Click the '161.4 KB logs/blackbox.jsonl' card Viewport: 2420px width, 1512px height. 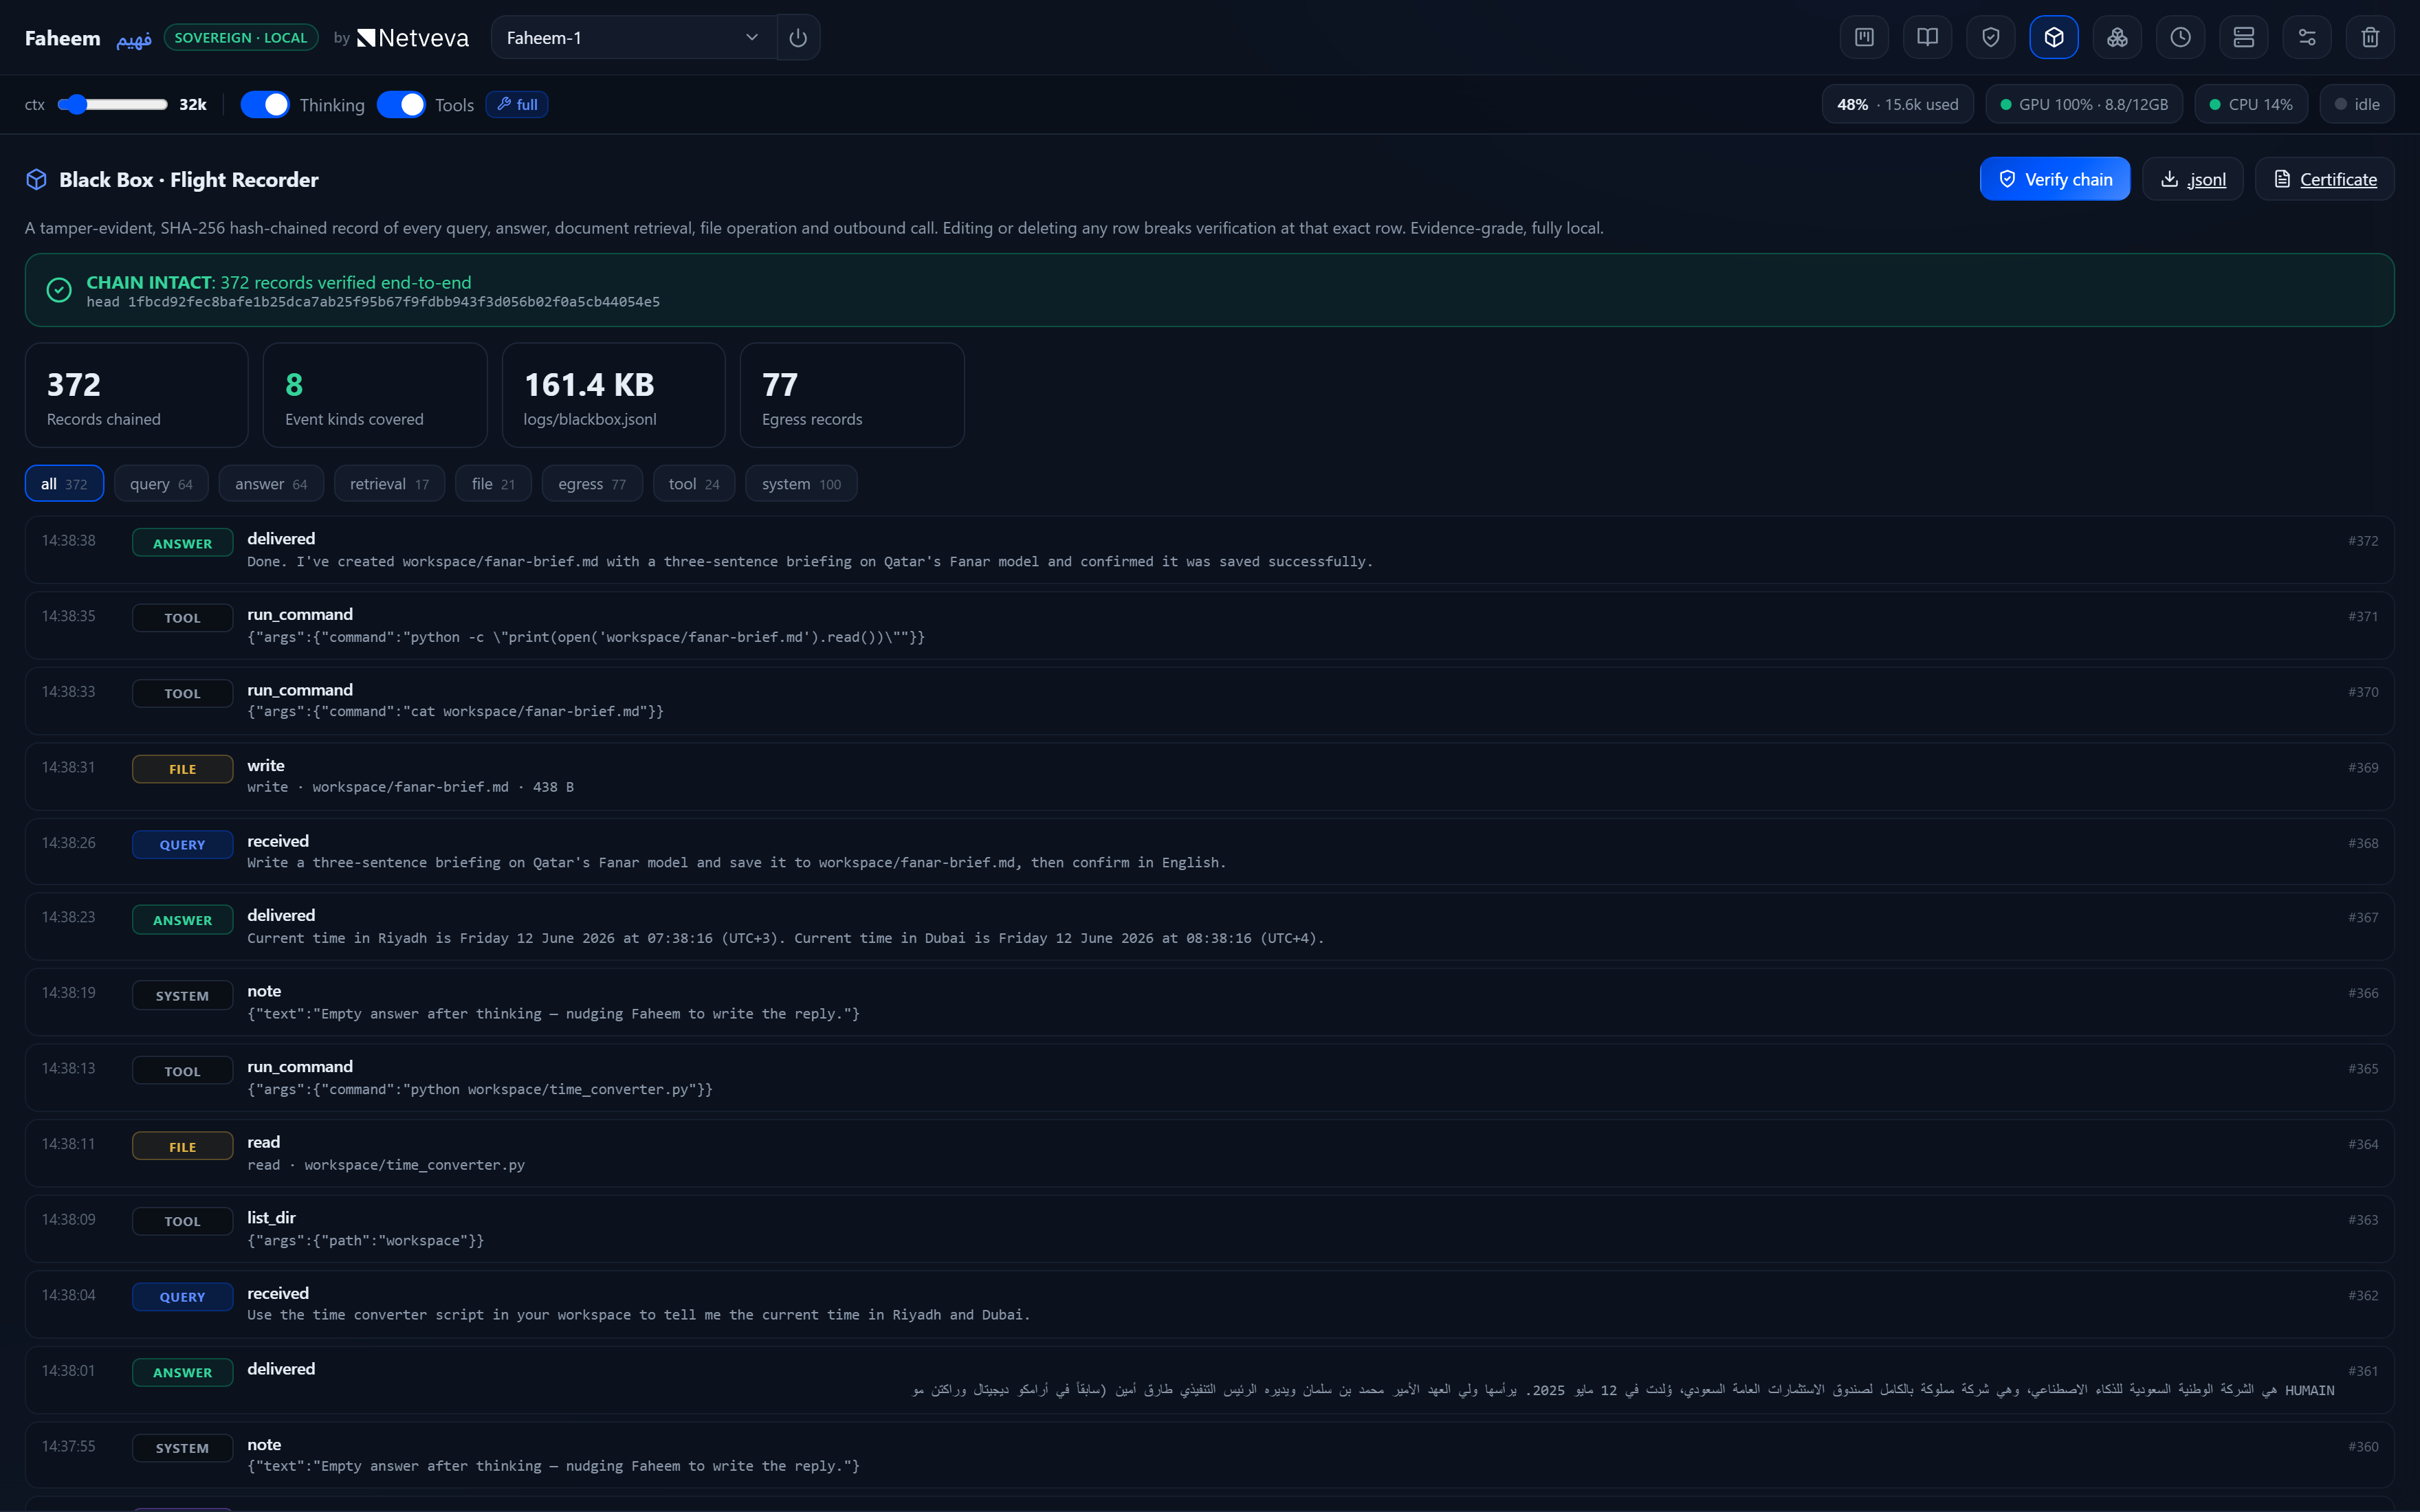tap(613, 395)
